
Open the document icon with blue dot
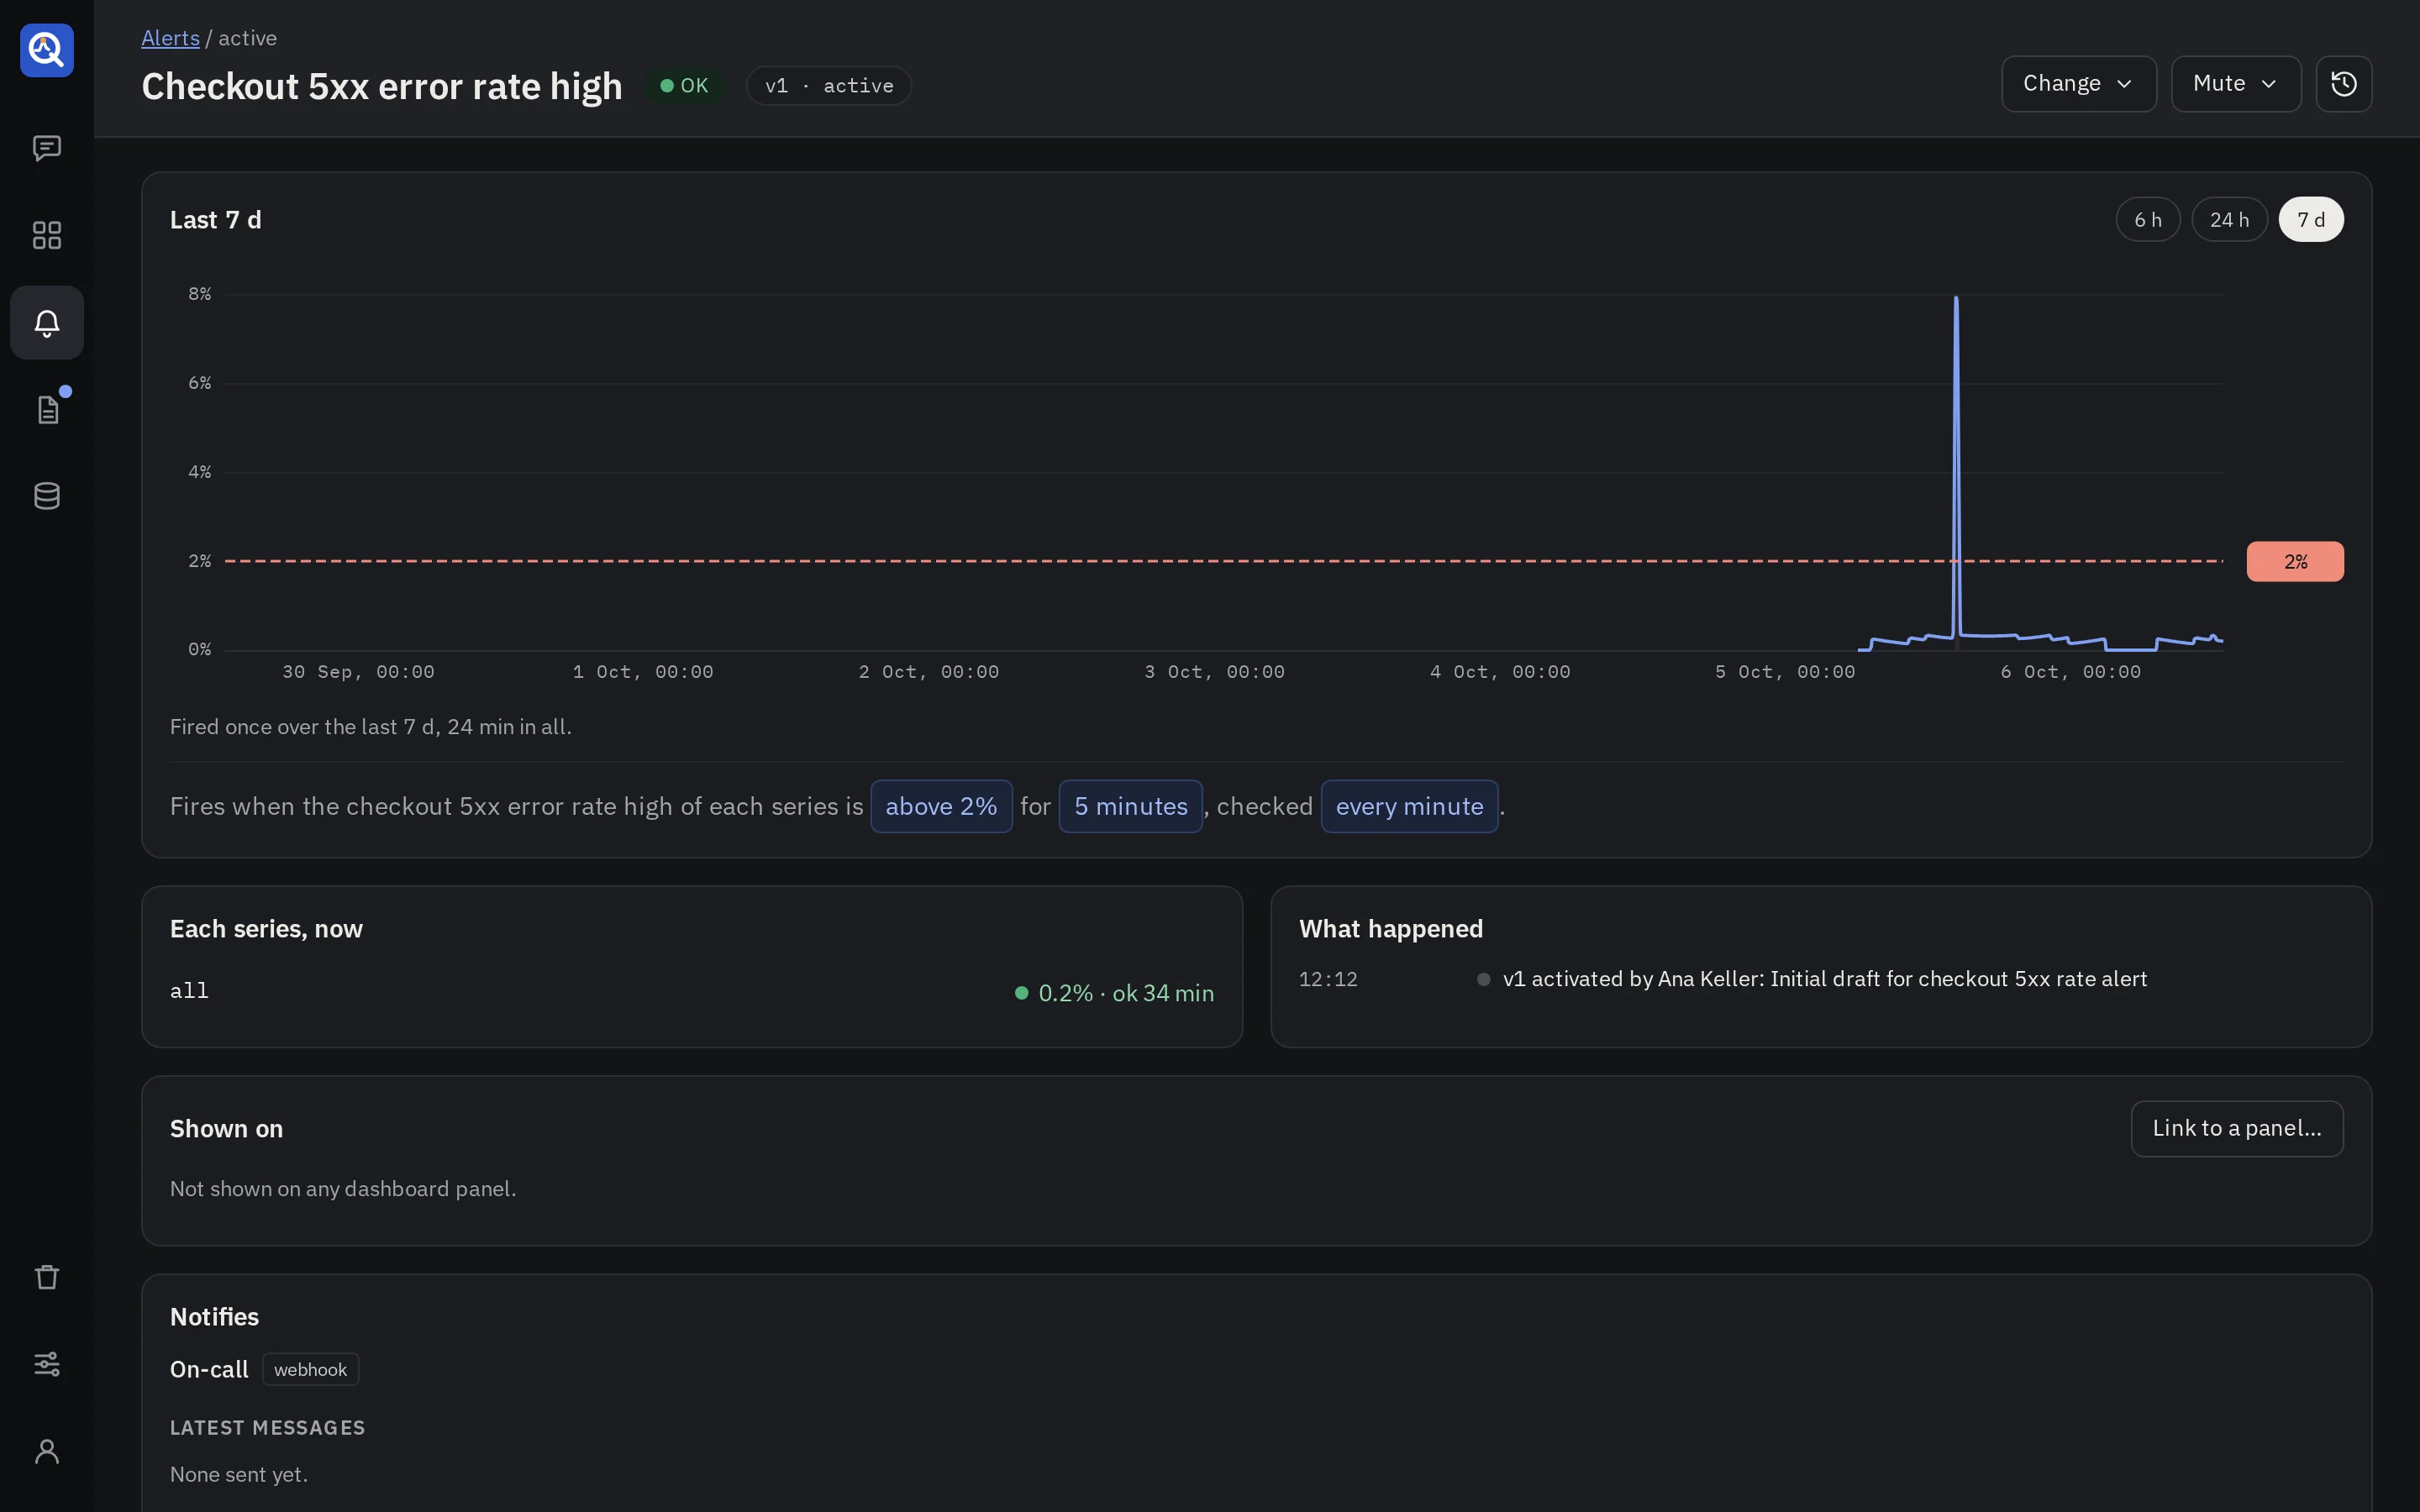click(x=47, y=409)
